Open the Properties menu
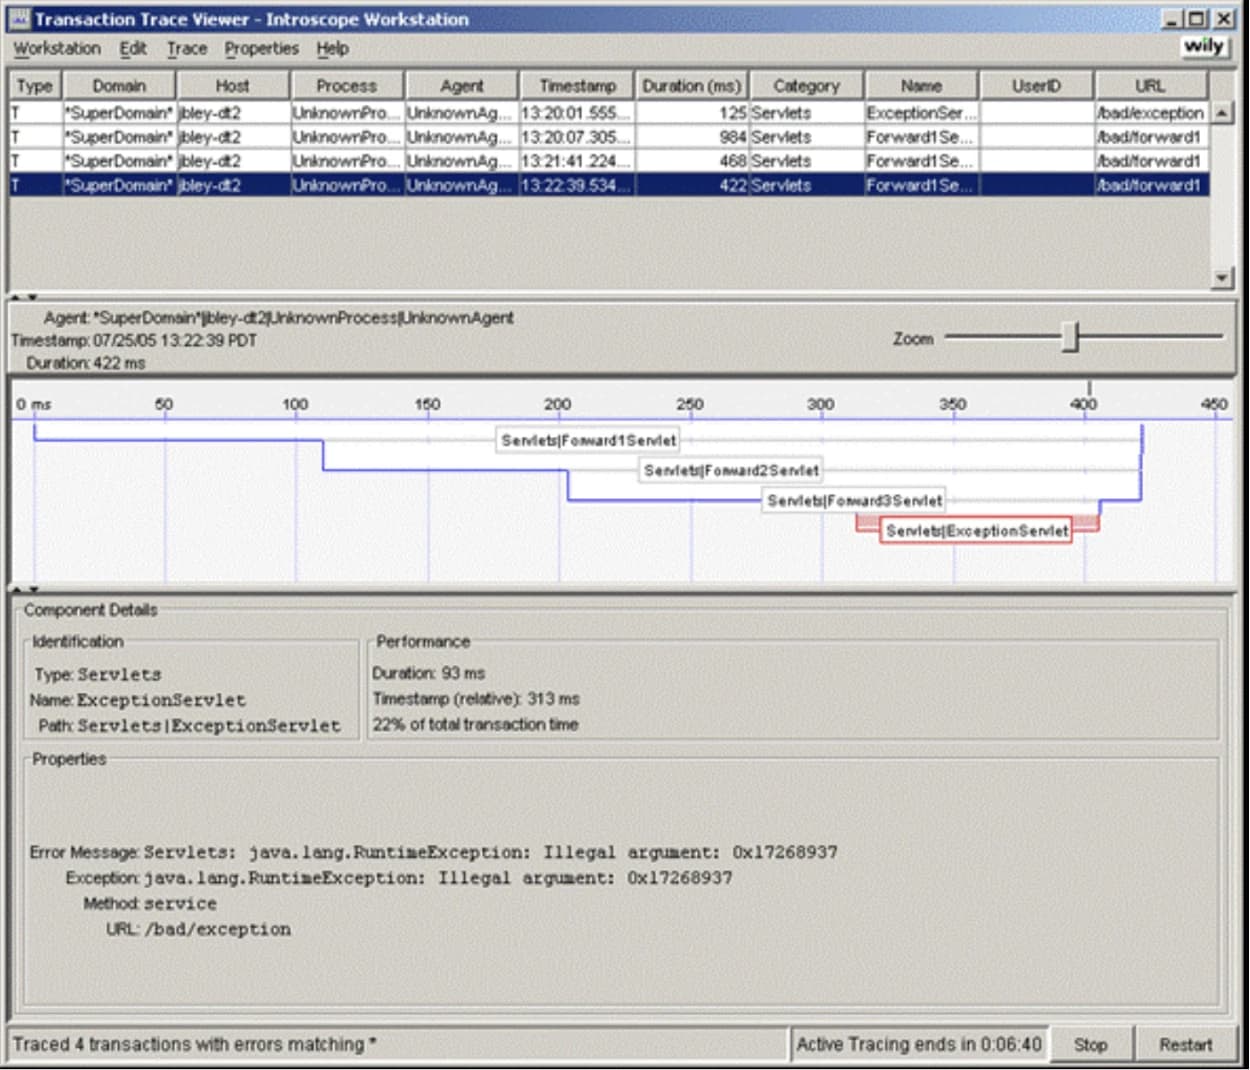The image size is (1250, 1070). point(262,48)
